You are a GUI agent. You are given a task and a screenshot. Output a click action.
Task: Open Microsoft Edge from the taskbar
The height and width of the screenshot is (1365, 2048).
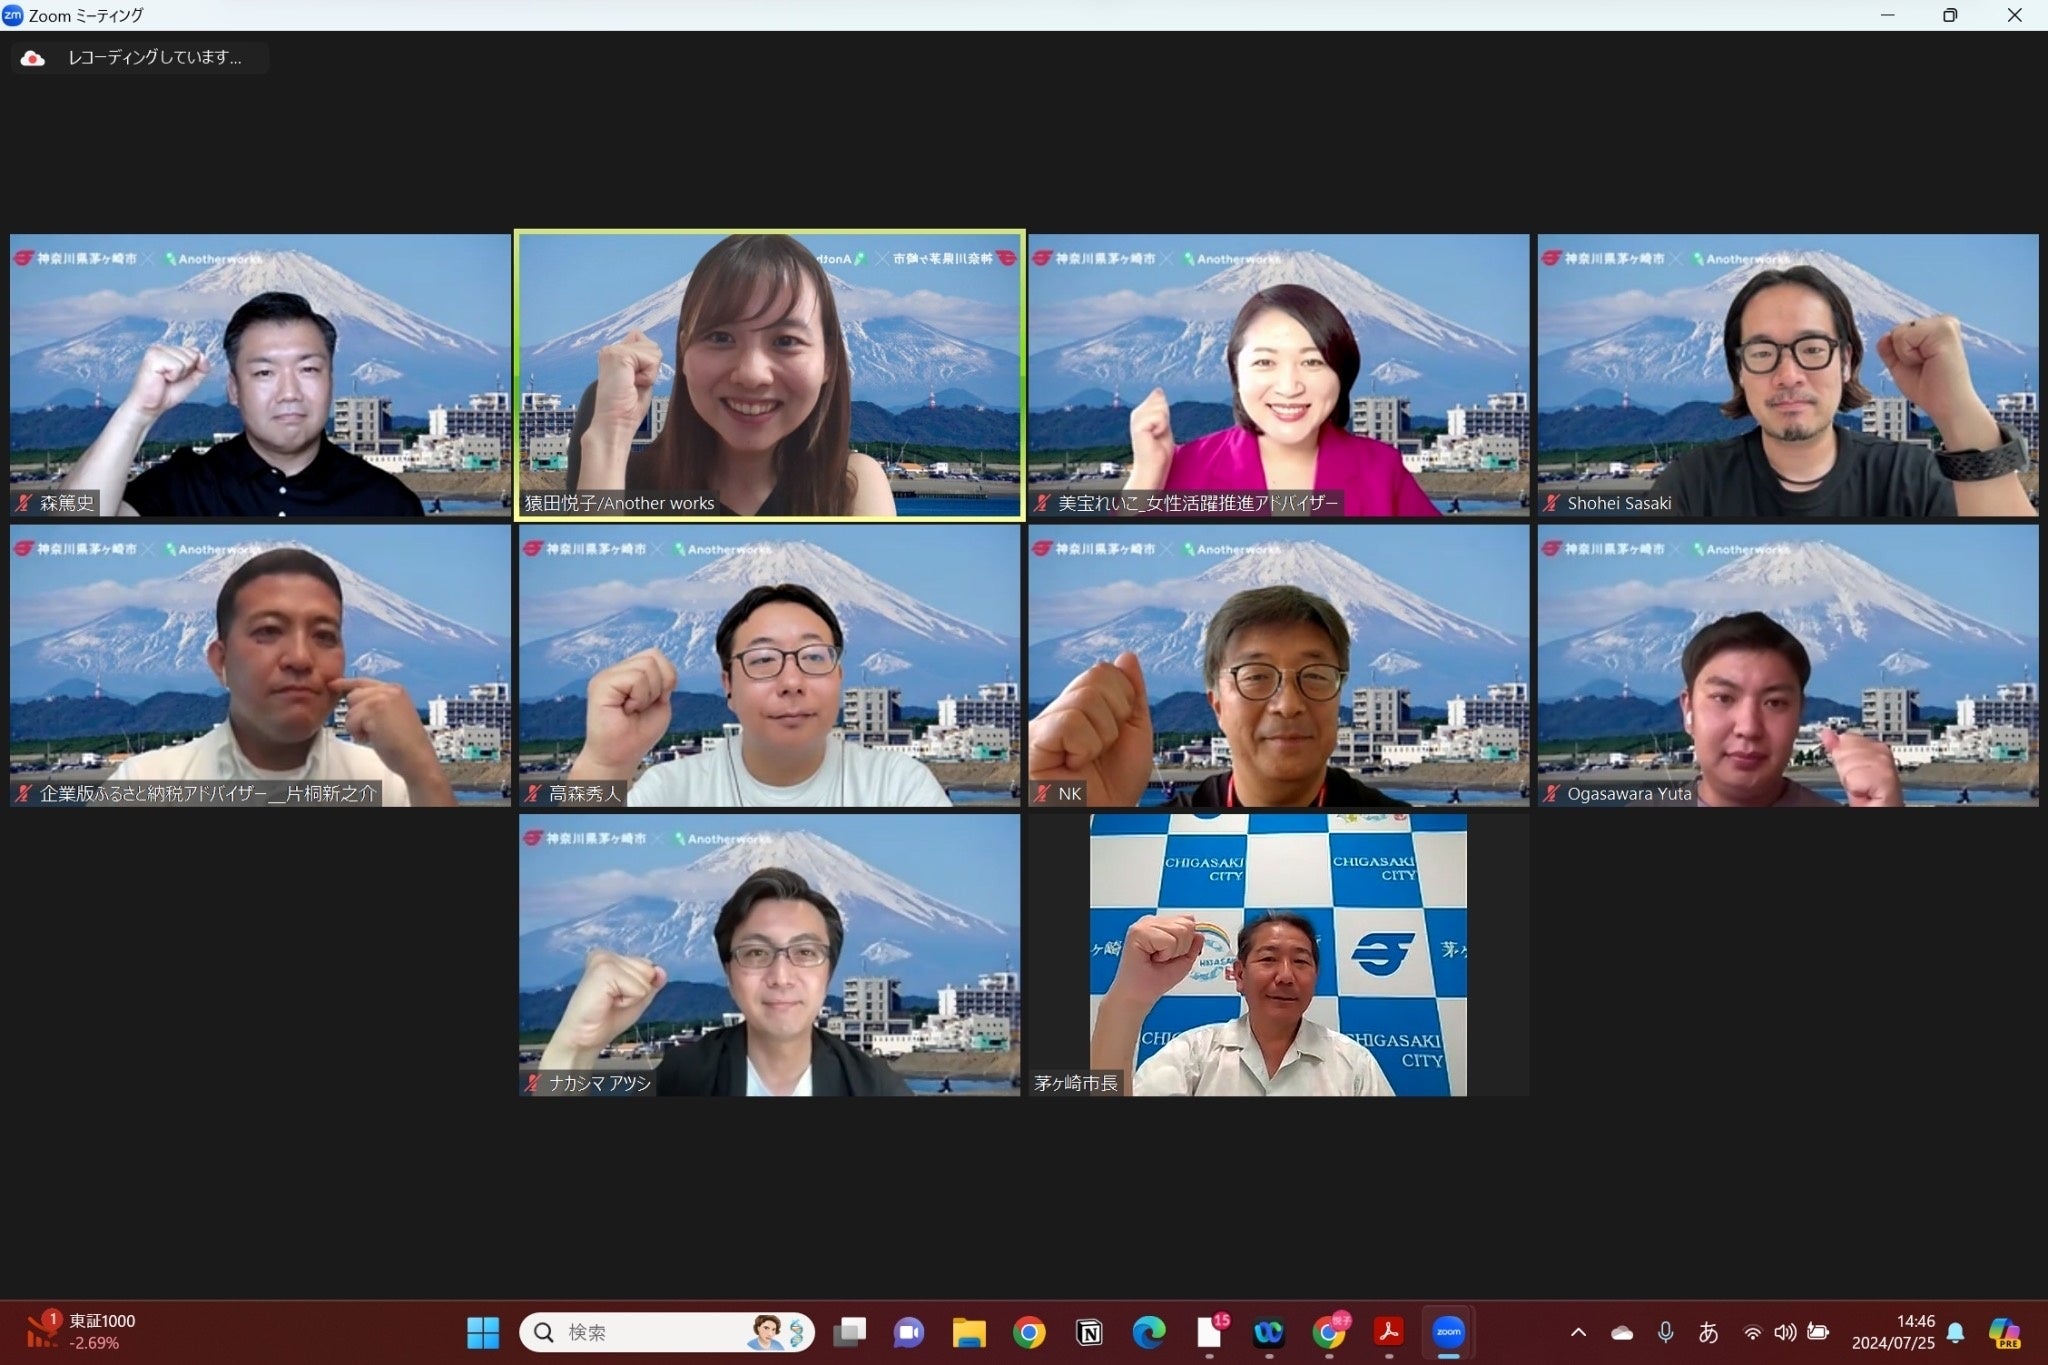[1148, 1332]
